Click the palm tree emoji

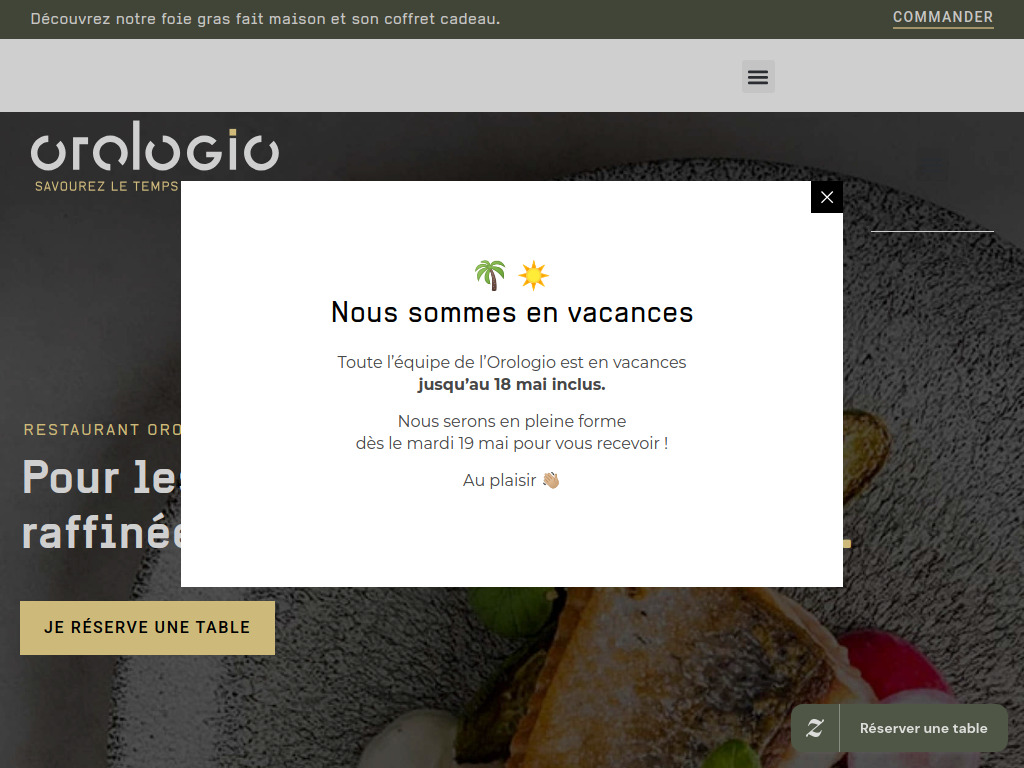pyautogui.click(x=490, y=275)
